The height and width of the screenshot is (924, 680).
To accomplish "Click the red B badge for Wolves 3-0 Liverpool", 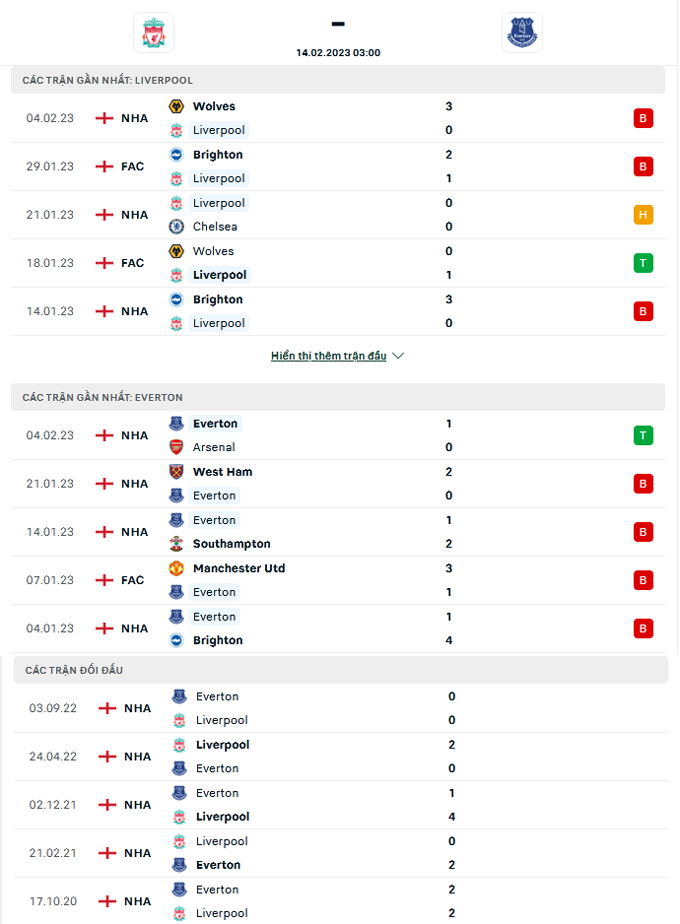I will click(x=643, y=118).
